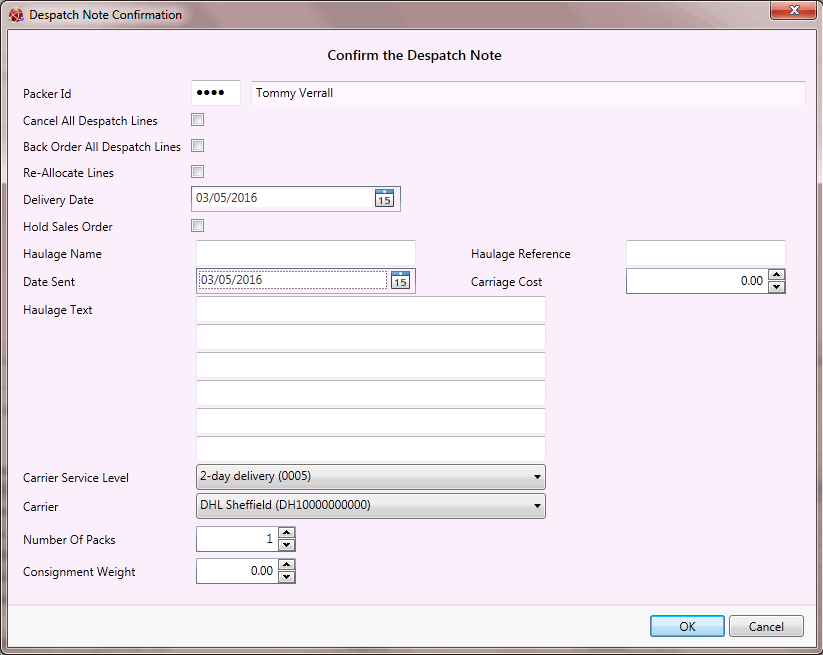Open the Carrier dropdown list
This screenshot has width=823, height=655.
(x=371, y=505)
